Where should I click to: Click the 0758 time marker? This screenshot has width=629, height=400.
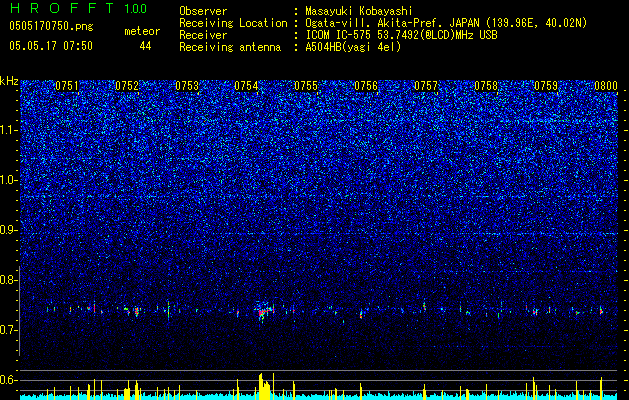click(486, 86)
